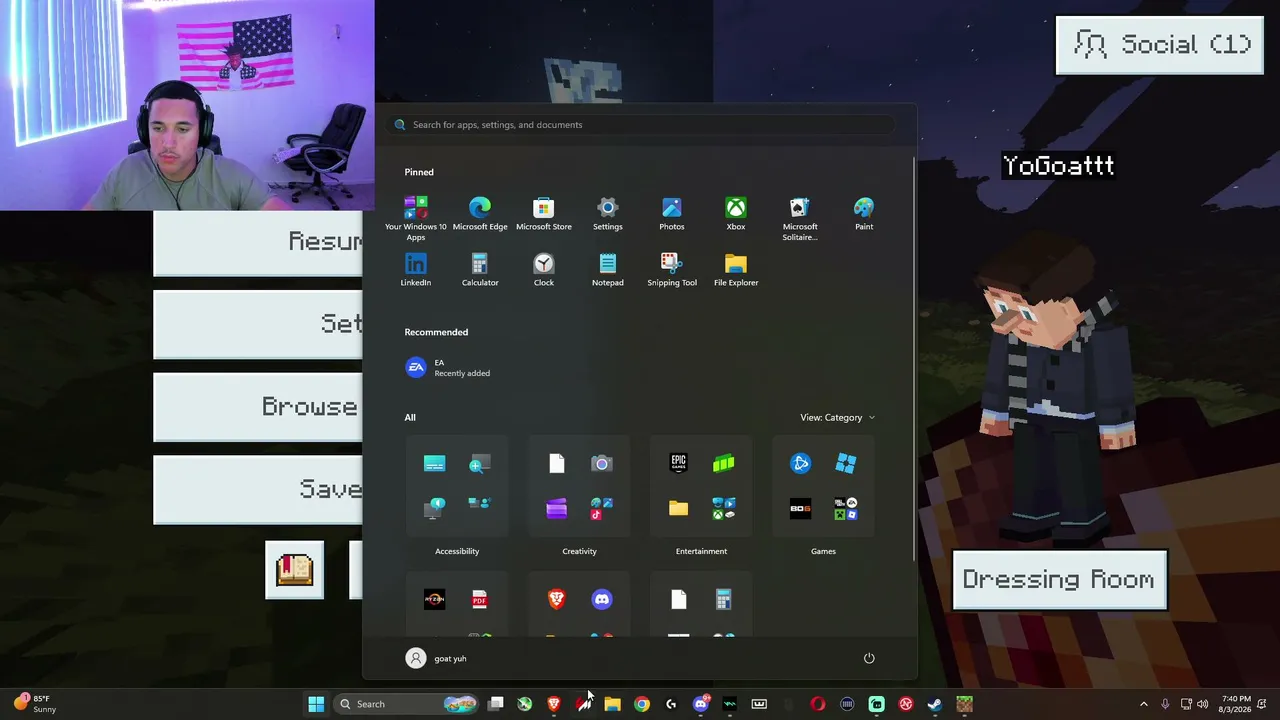Open the PDF app in the category grid
The height and width of the screenshot is (720, 1280).
[479, 599]
